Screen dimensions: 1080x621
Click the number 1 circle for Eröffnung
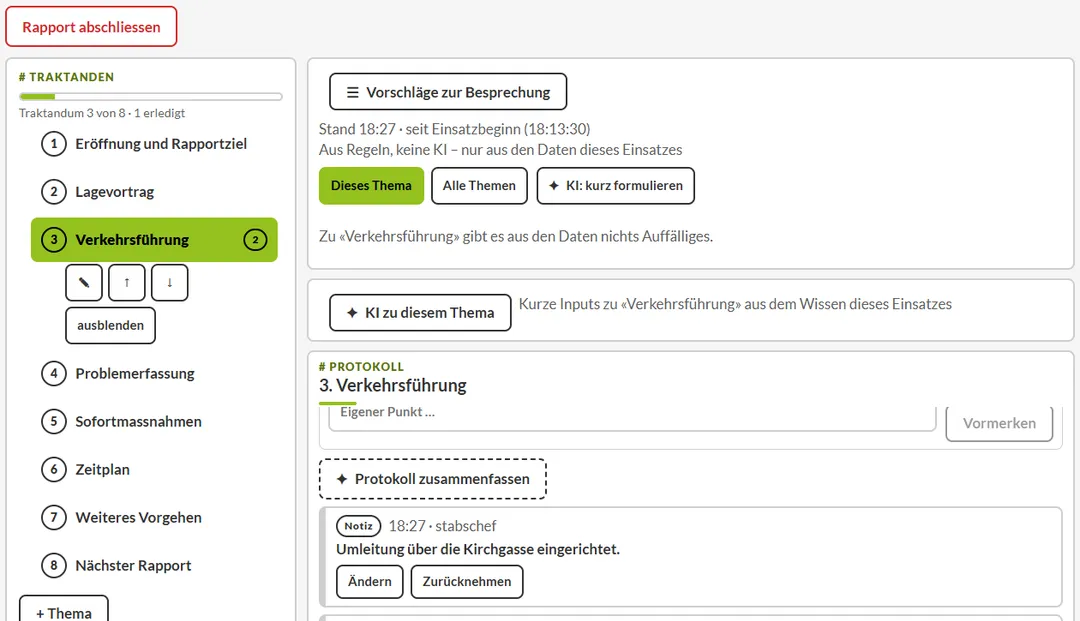54,144
